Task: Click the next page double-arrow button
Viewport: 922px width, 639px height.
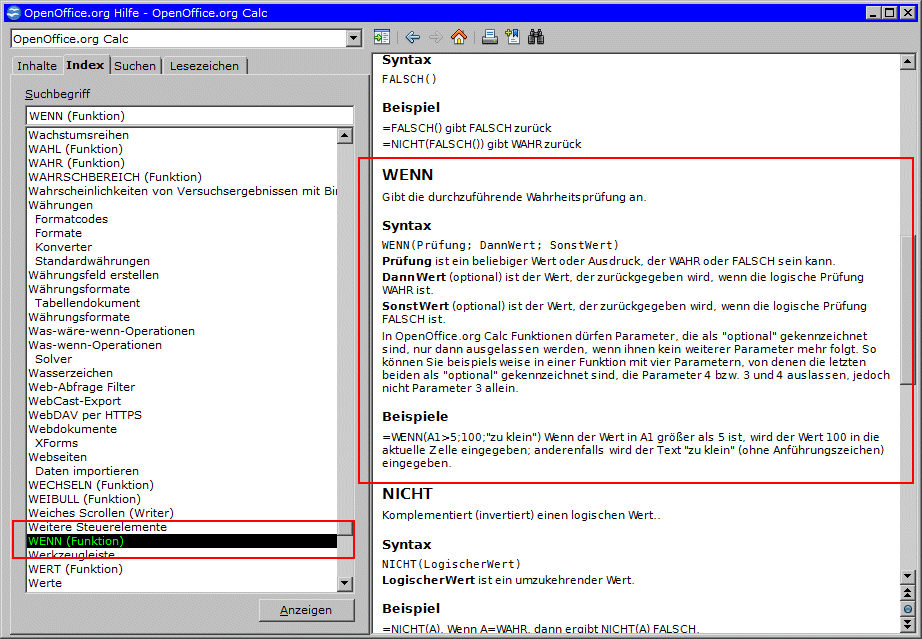Action: pyautogui.click(x=907, y=623)
